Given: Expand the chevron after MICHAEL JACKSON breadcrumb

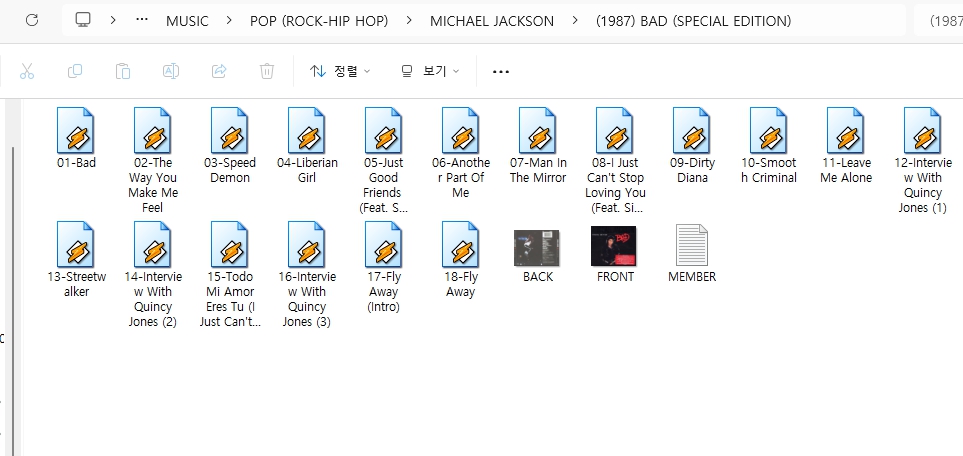Looking at the screenshot, I should pyautogui.click(x=575, y=21).
